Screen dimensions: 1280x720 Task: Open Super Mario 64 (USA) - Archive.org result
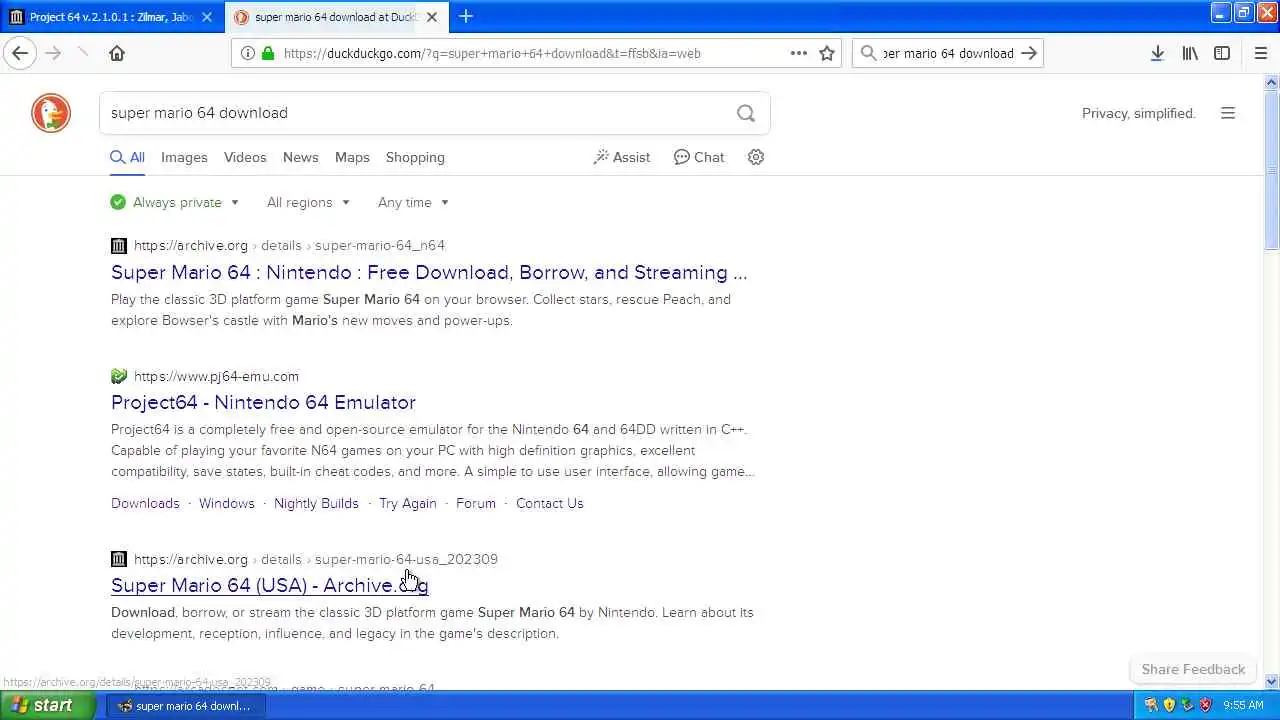(269, 585)
